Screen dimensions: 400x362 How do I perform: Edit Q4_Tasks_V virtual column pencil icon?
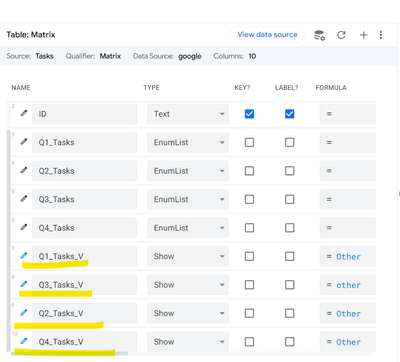(x=24, y=341)
